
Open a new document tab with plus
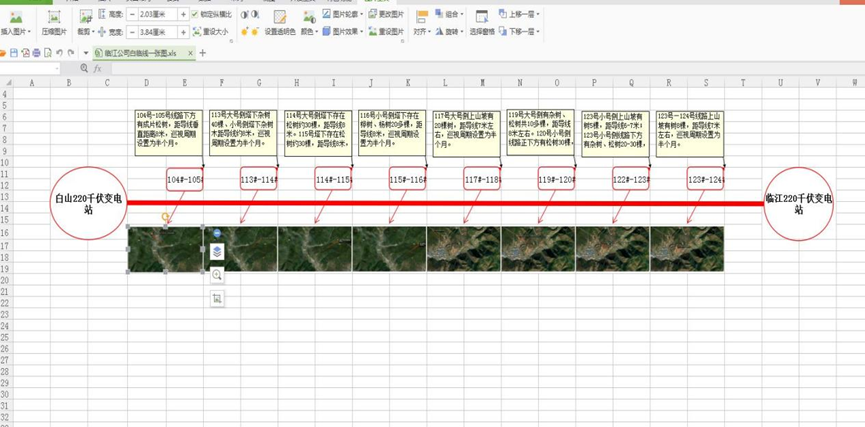[202, 53]
